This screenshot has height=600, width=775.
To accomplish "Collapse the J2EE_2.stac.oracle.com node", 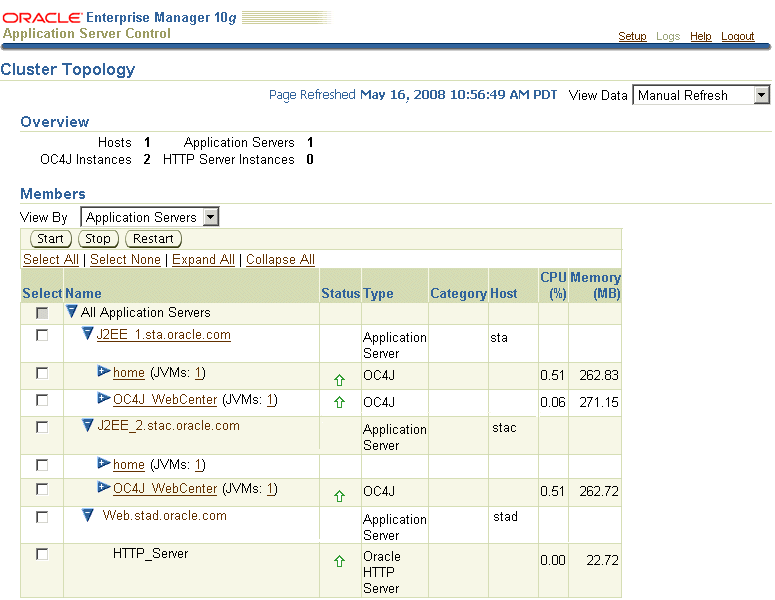I will point(87,425).
